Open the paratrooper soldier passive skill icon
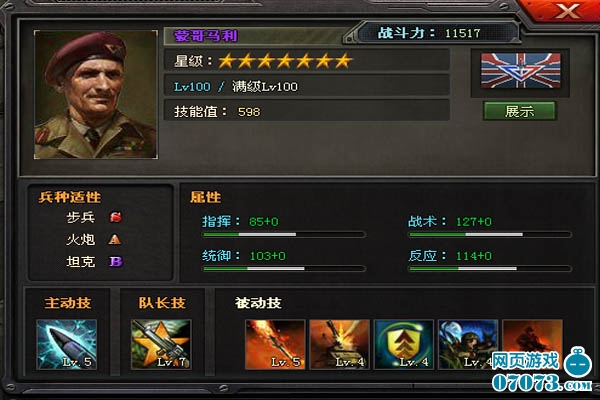This screenshot has height=400, width=600. (x=468, y=344)
